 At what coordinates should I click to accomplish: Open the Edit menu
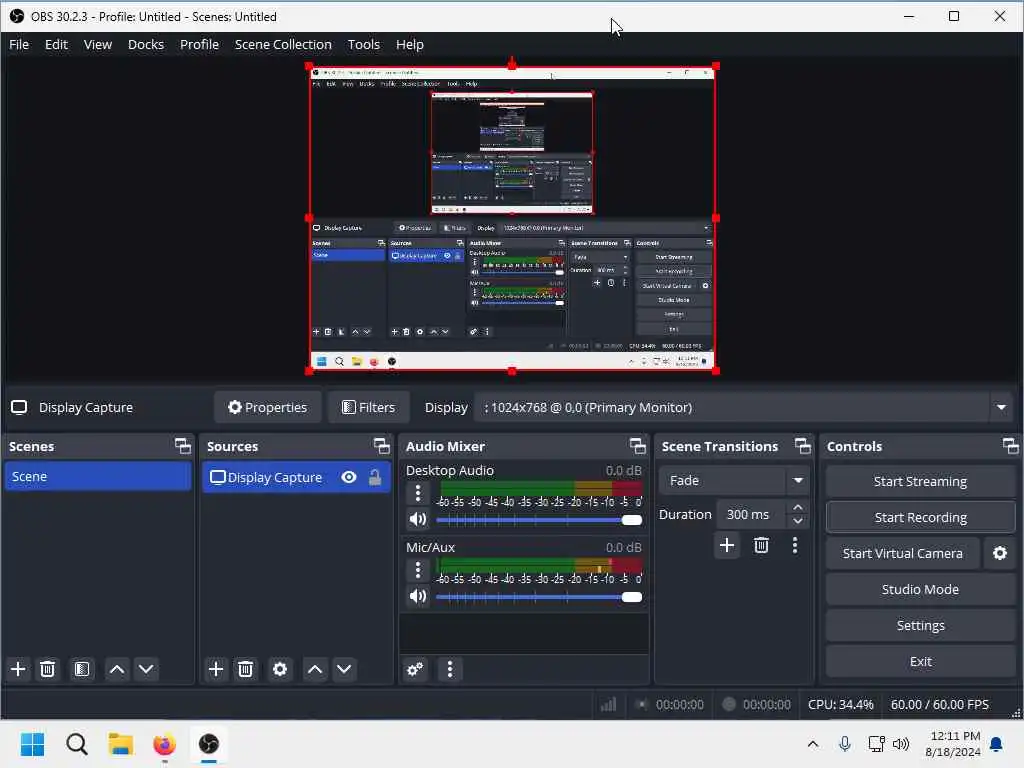[x=56, y=44]
